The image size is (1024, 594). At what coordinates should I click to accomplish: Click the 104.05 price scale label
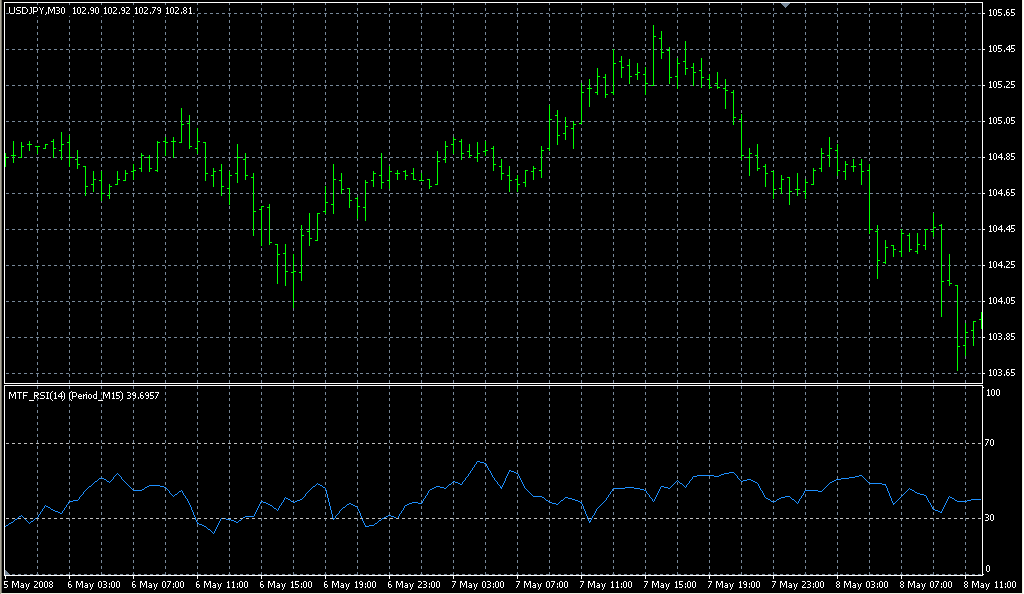[1001, 301]
